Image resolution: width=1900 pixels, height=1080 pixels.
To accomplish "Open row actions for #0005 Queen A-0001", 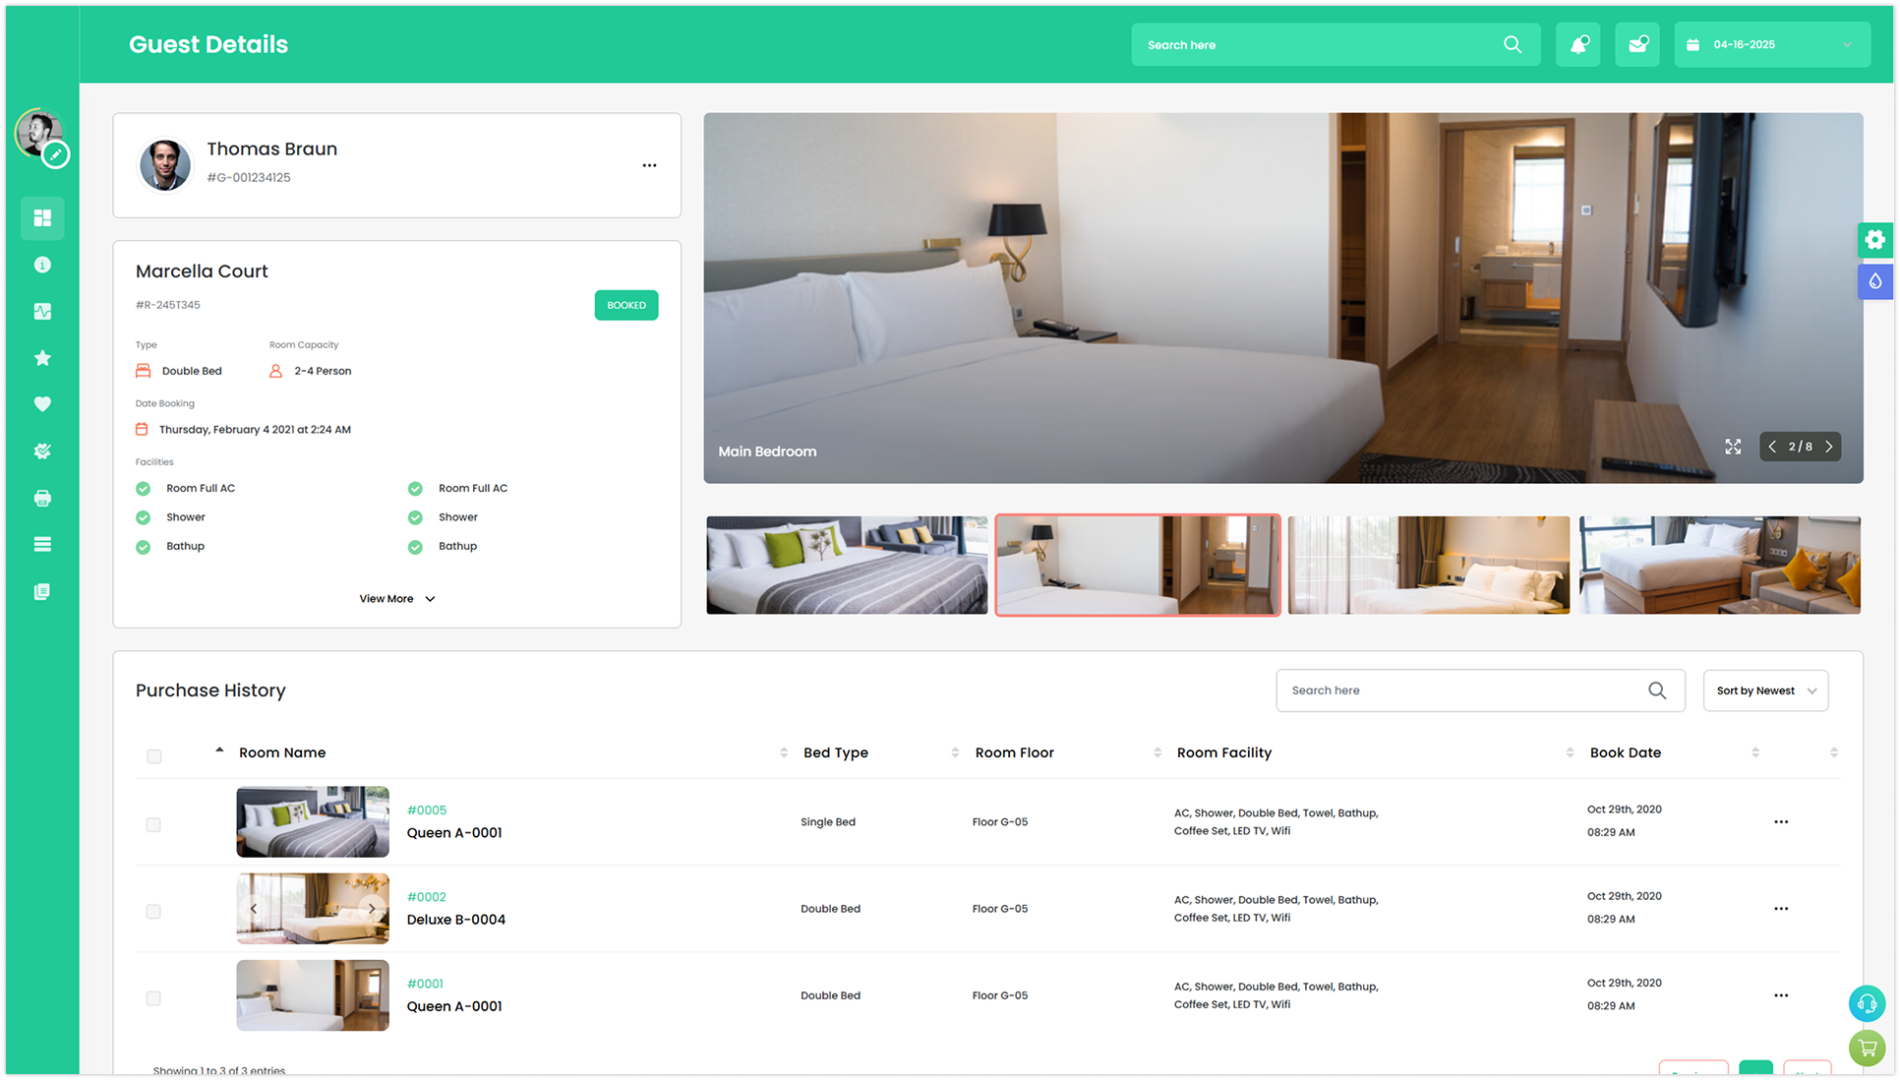I will [x=1781, y=822].
